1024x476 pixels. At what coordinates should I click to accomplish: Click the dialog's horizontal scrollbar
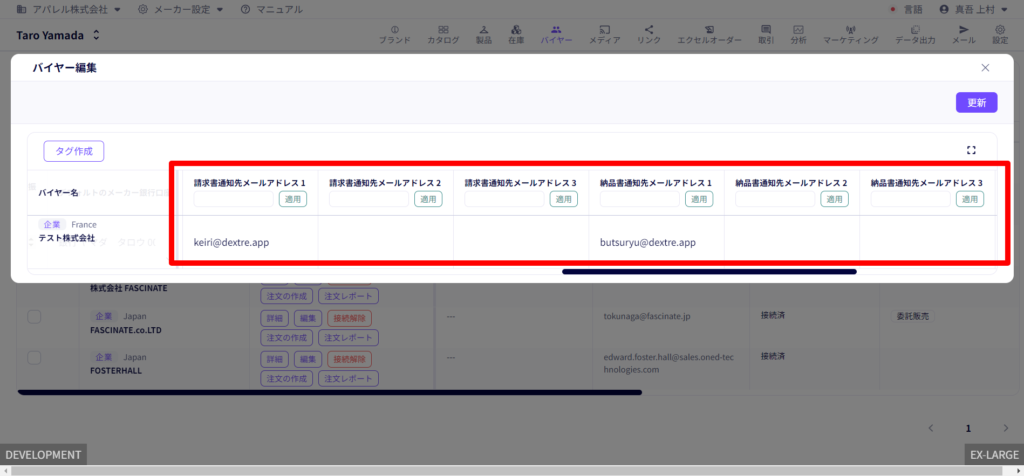click(709, 271)
